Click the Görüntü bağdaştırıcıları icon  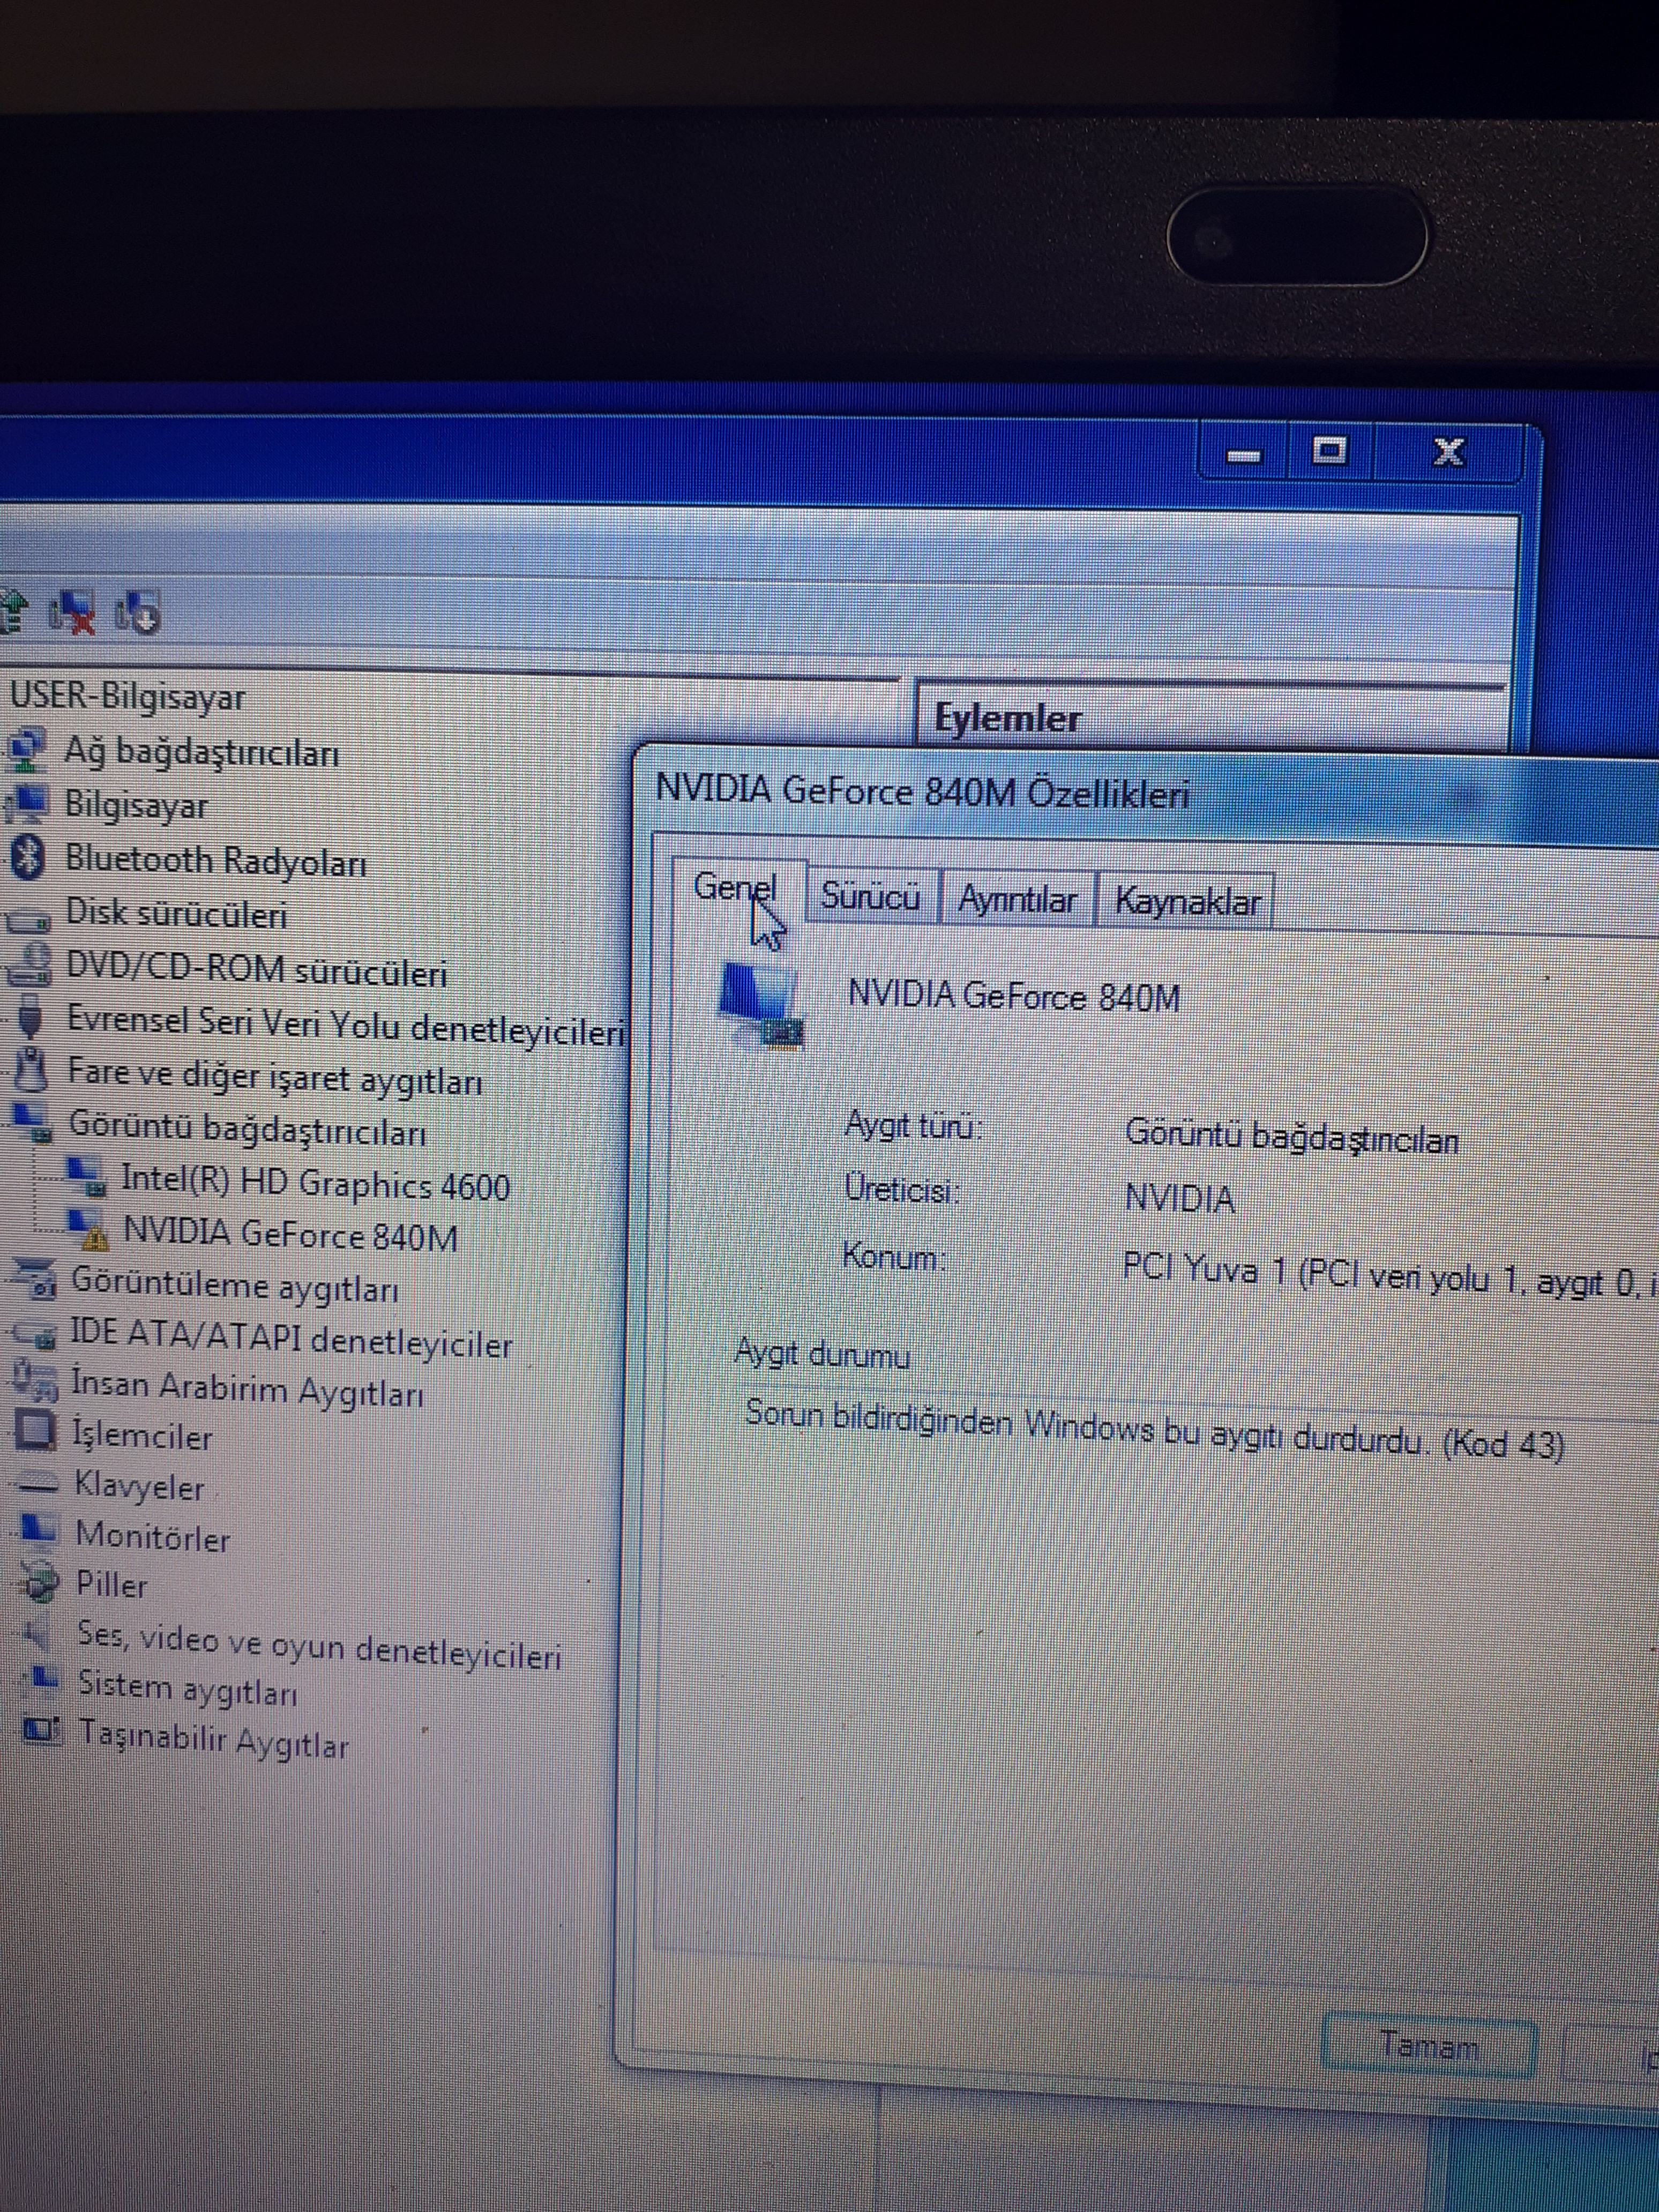point(31,1124)
